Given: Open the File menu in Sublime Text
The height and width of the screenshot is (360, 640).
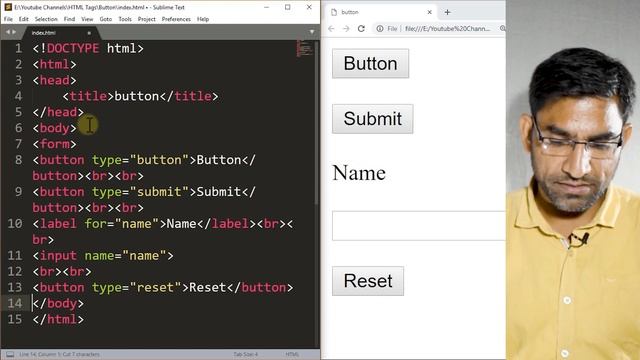Looking at the screenshot, I should click(x=8, y=19).
